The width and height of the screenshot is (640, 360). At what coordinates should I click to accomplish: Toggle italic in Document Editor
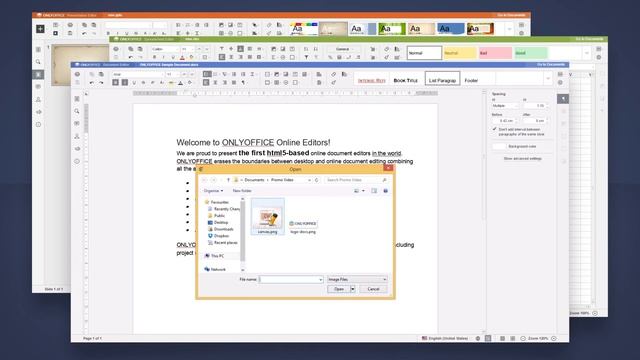coord(125,82)
